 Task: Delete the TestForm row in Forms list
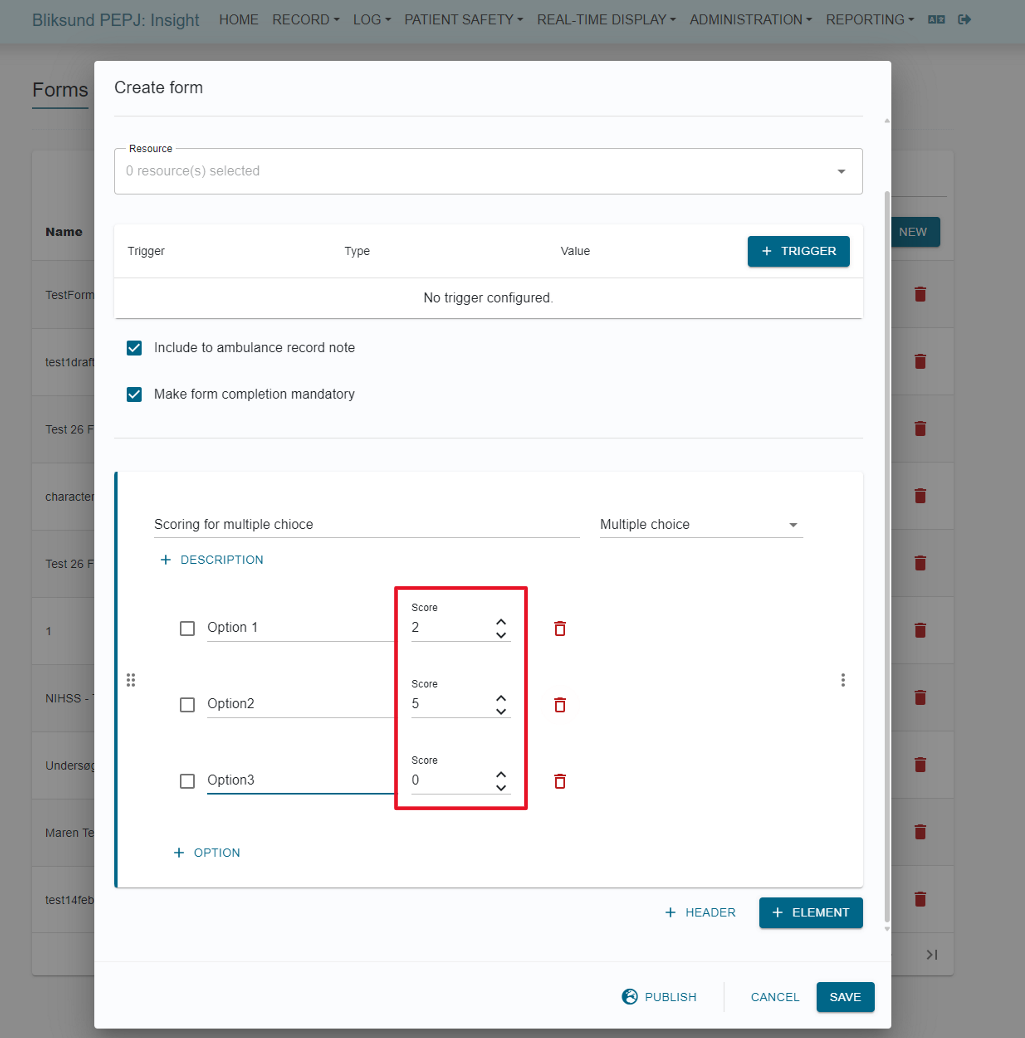[x=920, y=294]
